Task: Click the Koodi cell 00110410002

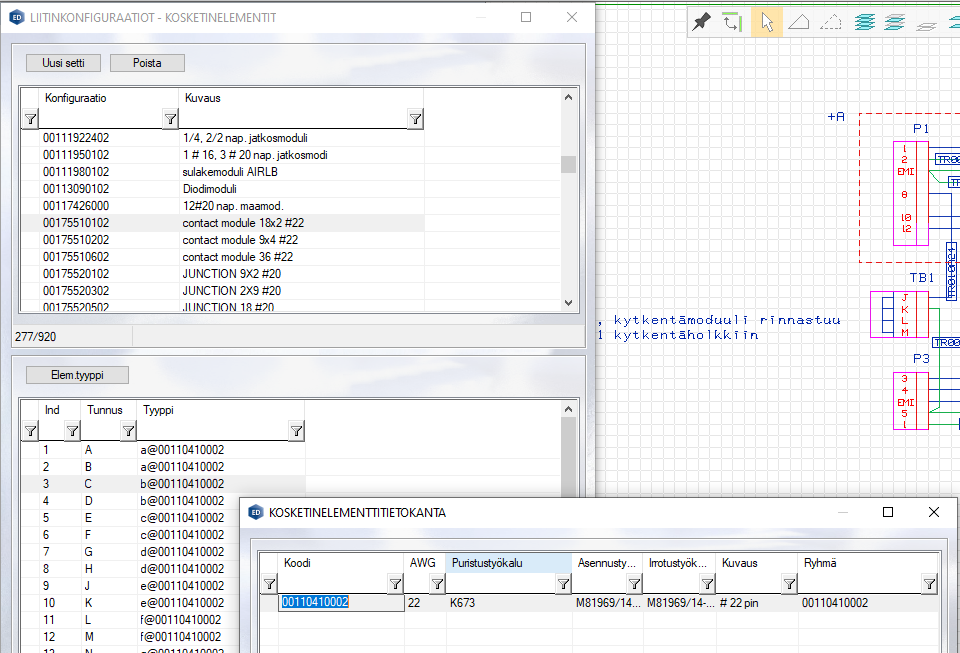Action: click(315, 602)
